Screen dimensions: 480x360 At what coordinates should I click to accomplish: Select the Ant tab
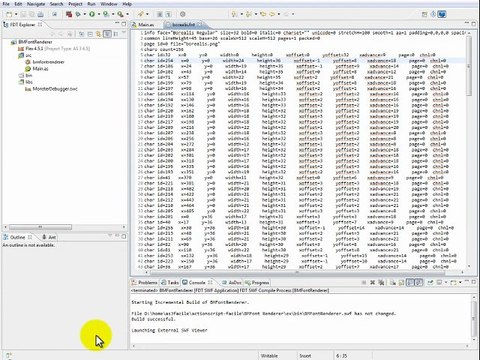point(49,237)
